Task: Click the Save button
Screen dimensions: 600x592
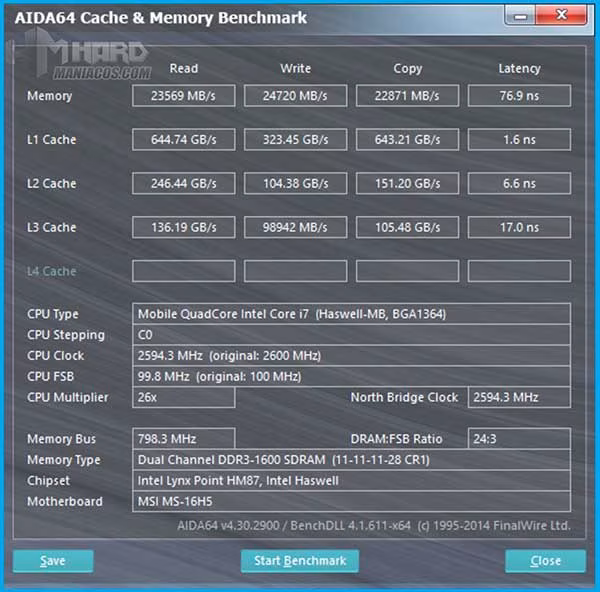Action: click(x=53, y=561)
